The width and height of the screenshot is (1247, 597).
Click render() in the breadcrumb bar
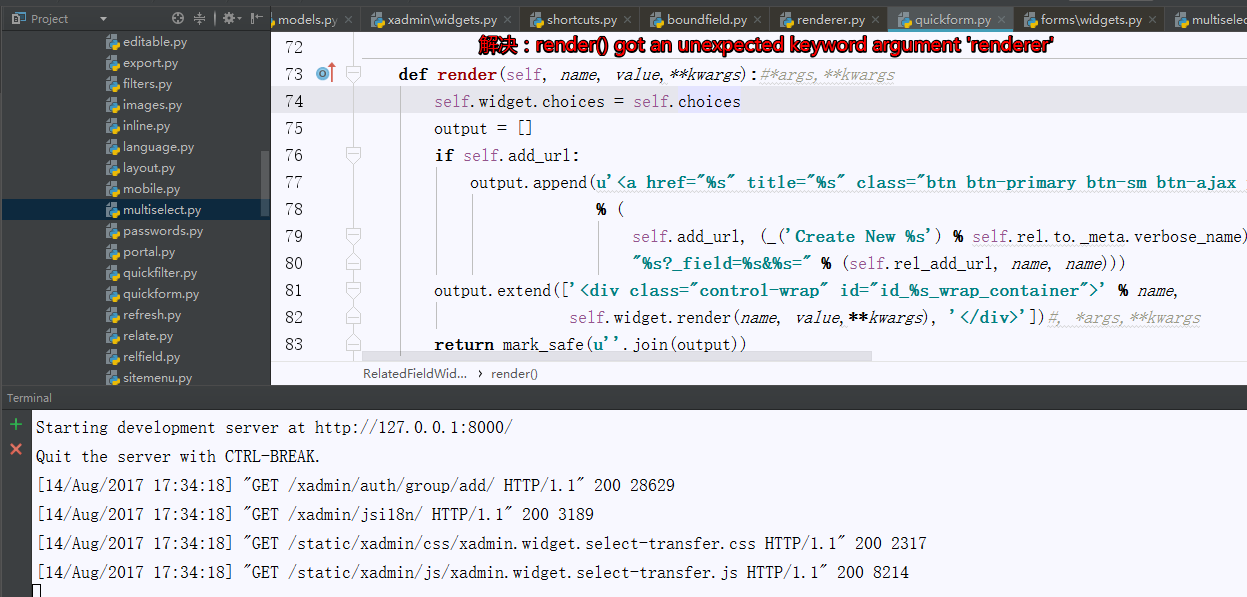coord(513,373)
